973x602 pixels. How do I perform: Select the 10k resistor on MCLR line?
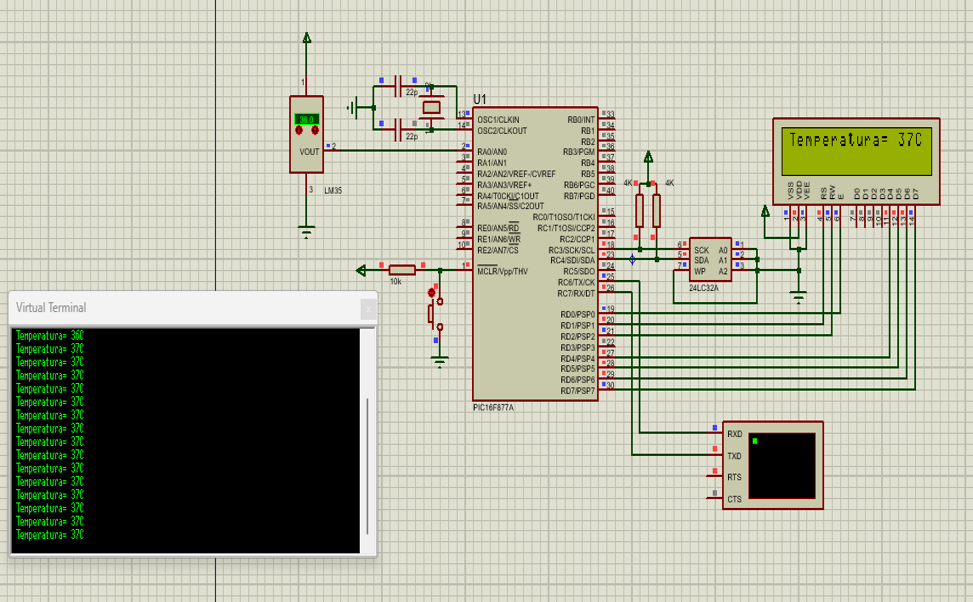[x=402, y=268]
